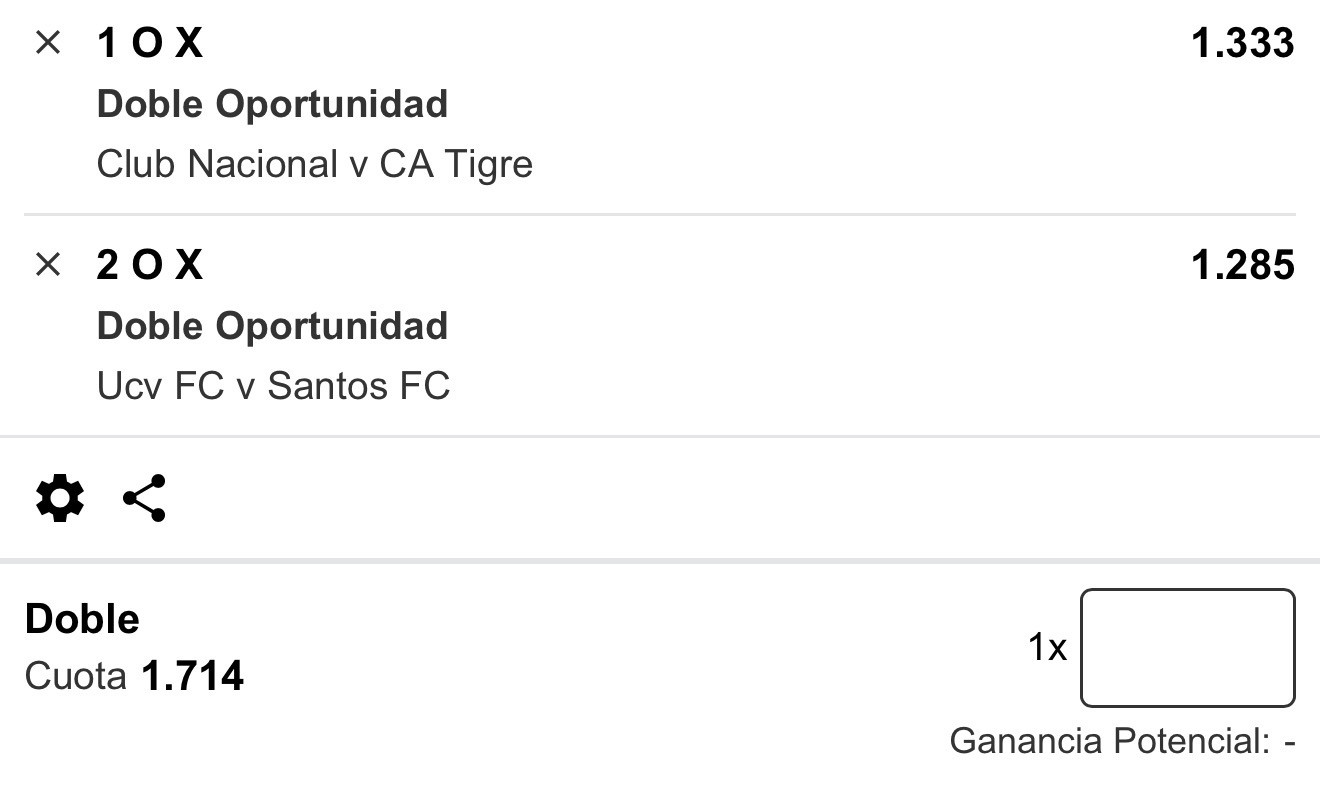Image resolution: width=1320 pixels, height=805 pixels.
Task: Select the 2 O X pick title
Action: (x=150, y=265)
